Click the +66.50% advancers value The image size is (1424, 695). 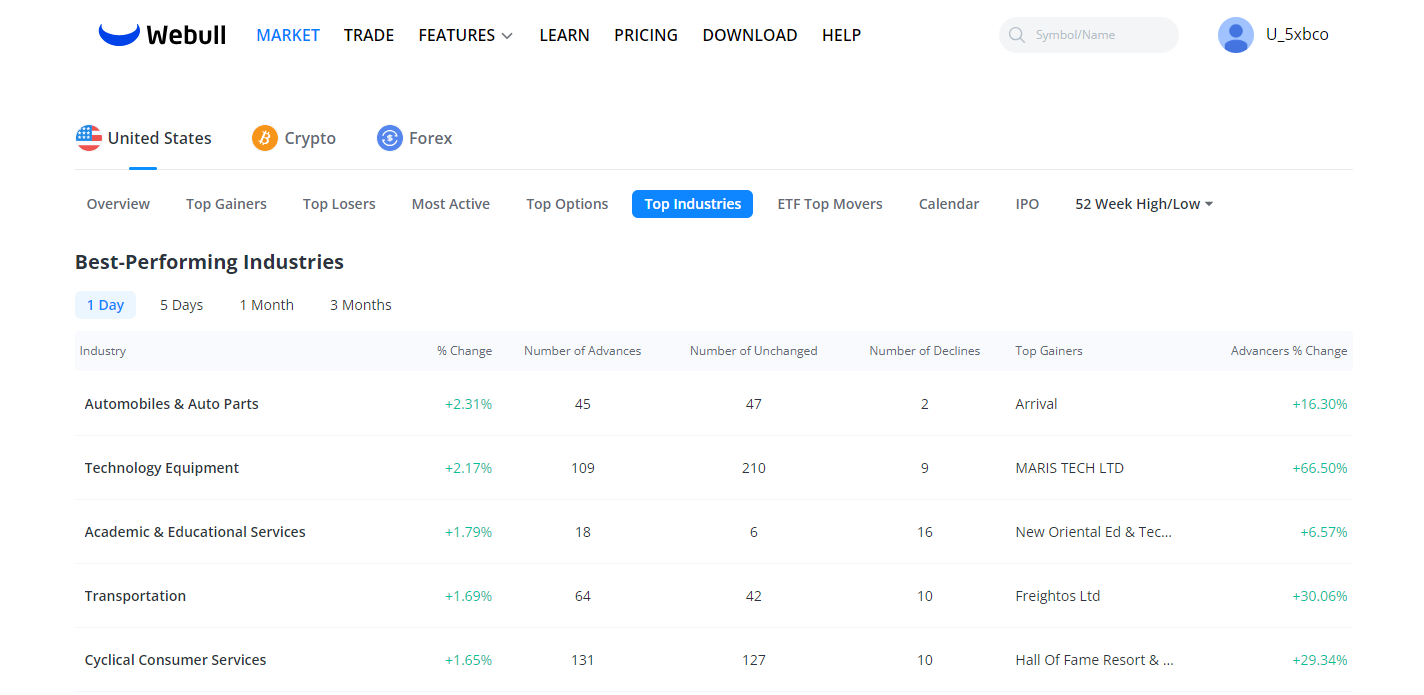coord(1320,468)
